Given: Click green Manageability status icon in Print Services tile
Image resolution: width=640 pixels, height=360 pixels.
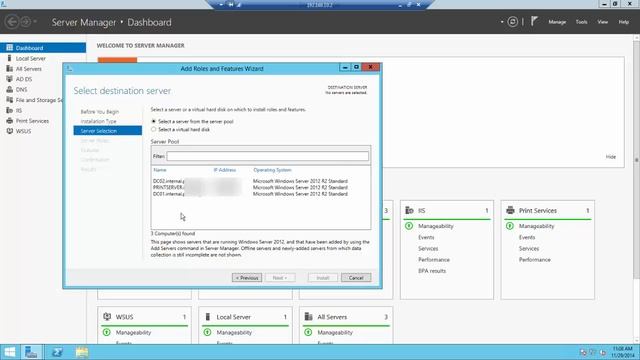Looking at the screenshot, I should coord(510,226).
